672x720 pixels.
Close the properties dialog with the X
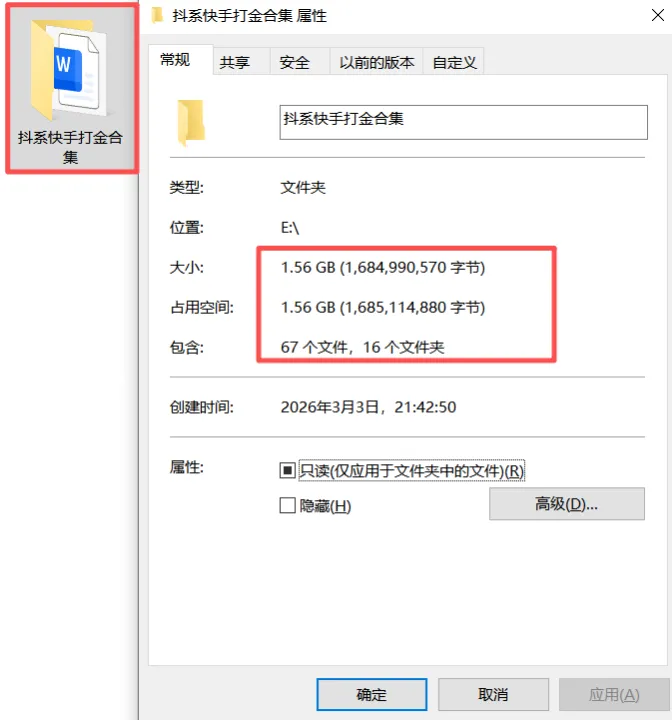657,16
